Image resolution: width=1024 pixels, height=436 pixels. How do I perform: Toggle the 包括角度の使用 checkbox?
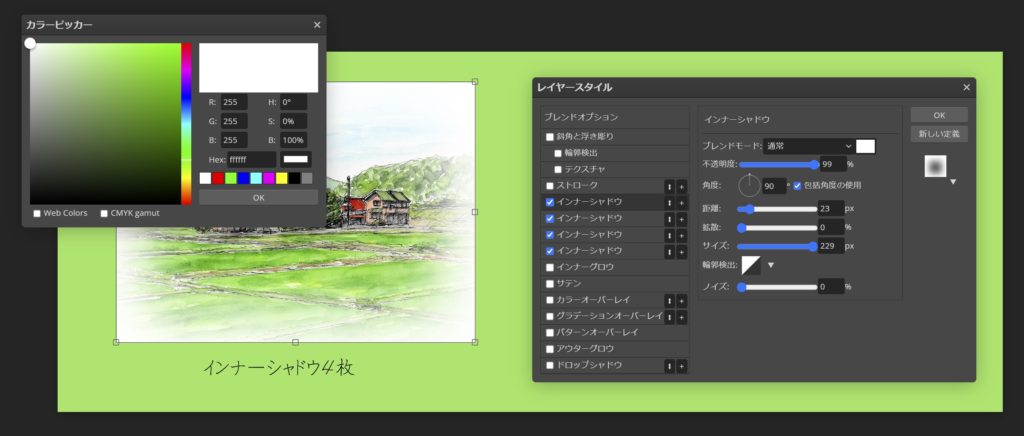coord(797,185)
